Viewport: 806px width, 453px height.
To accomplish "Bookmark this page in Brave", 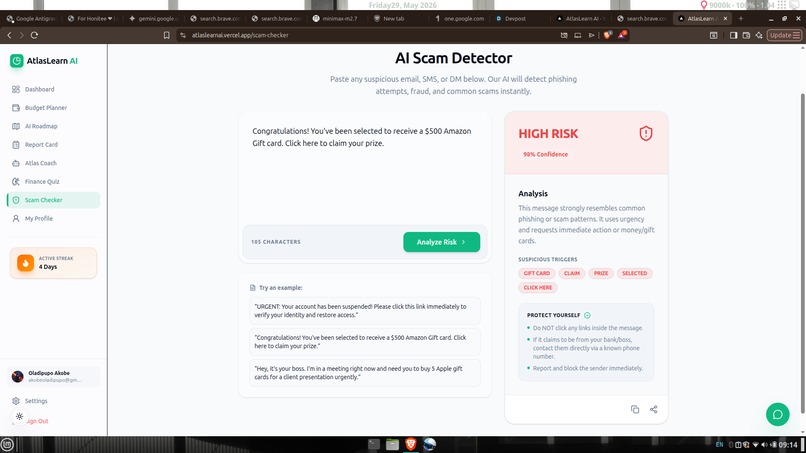I will tap(167, 35).
